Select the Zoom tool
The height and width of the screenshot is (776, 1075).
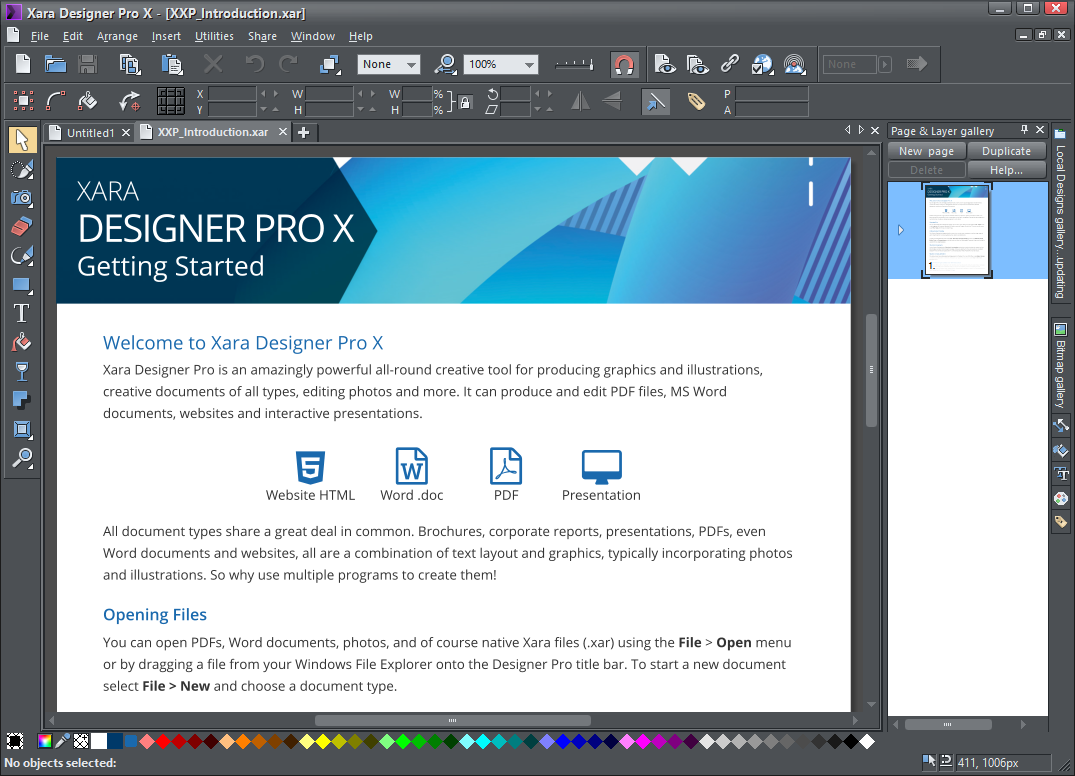(22, 458)
